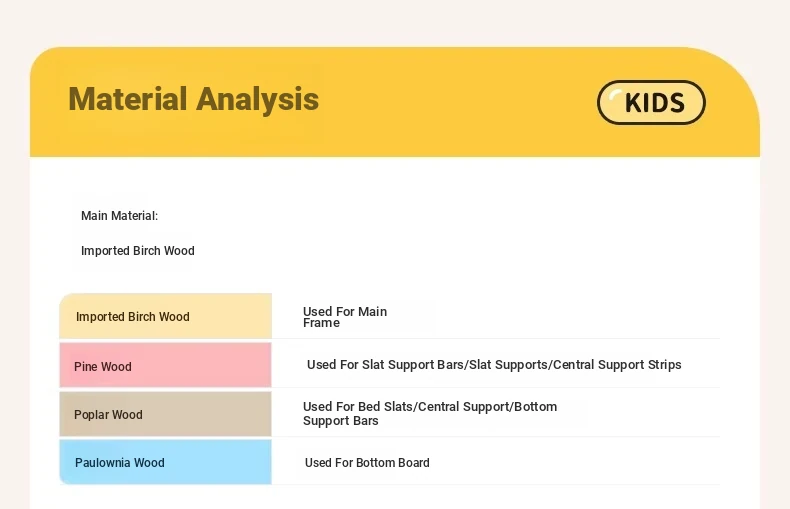Click the shine highlight inside the KIDS badge
This screenshot has height=509, width=790.
(x=615, y=95)
